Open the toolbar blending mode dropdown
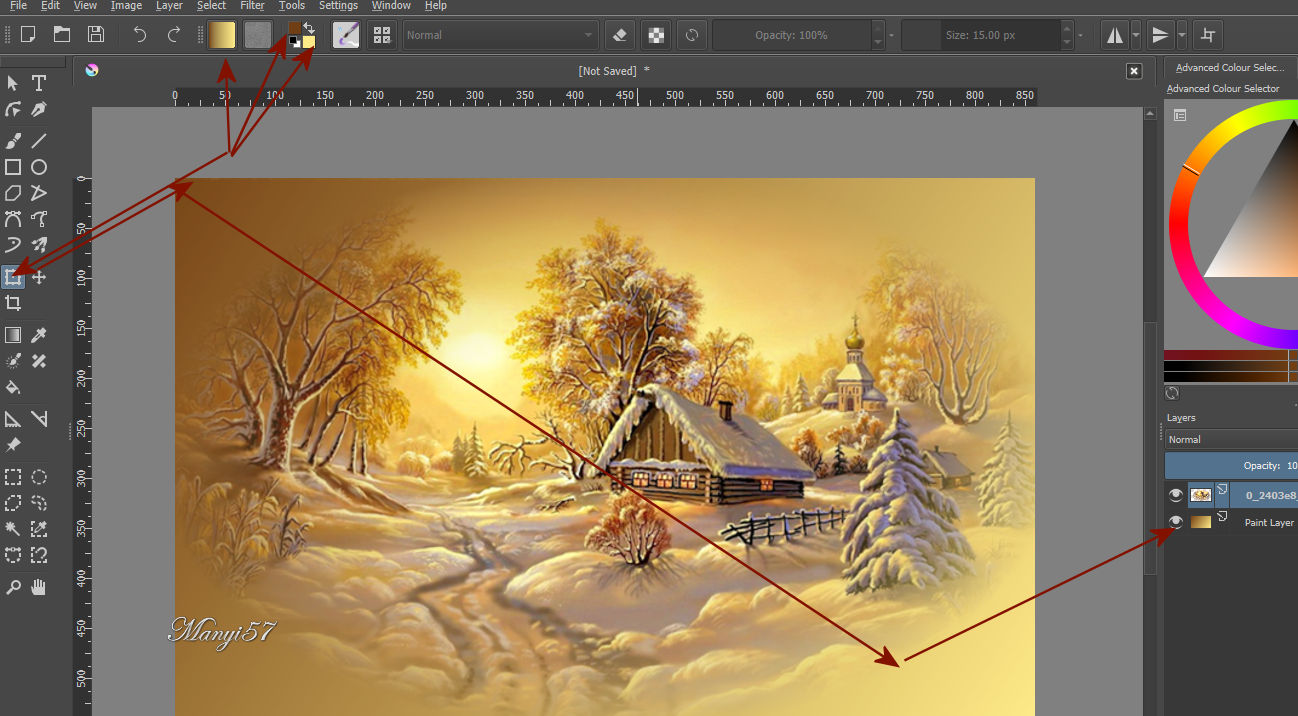This screenshot has width=1298, height=716. 501,35
